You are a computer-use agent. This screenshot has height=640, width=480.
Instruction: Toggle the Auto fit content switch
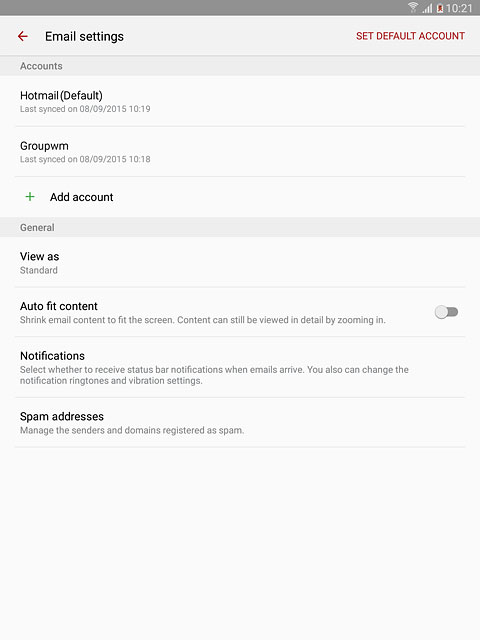446,312
